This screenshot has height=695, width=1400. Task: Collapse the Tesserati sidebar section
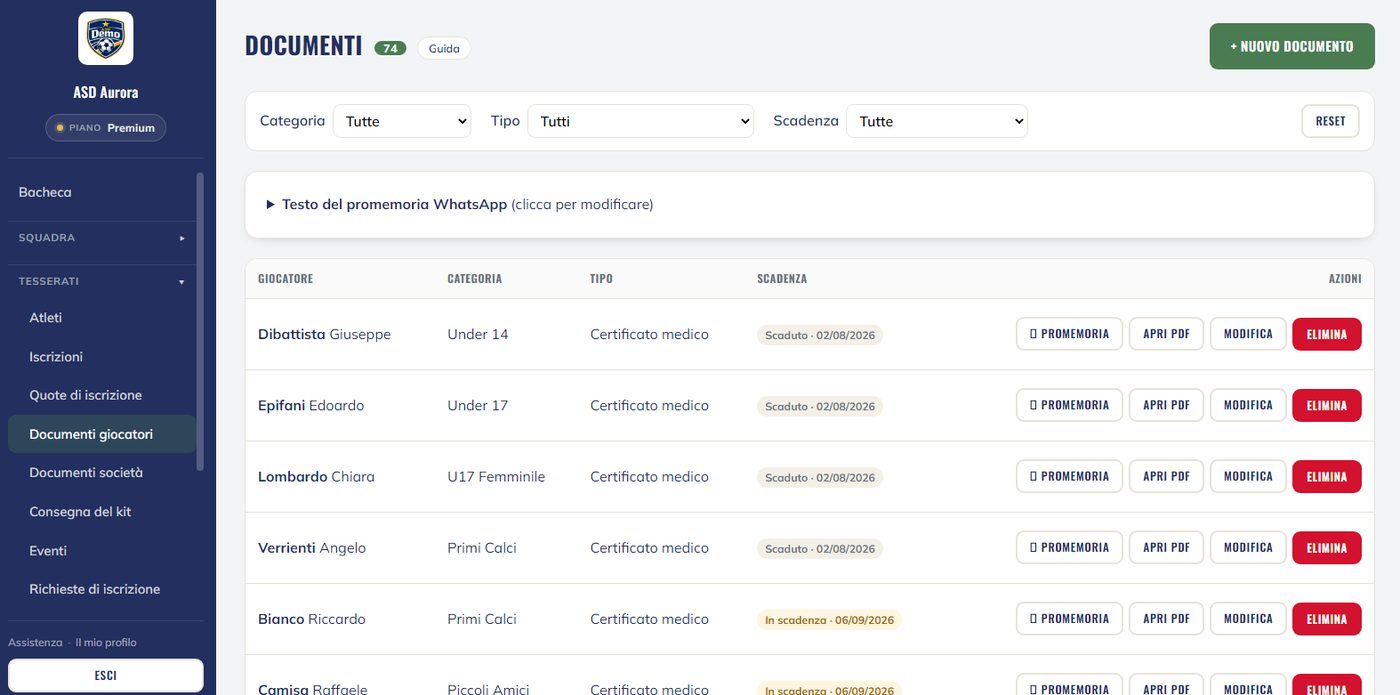(102, 281)
